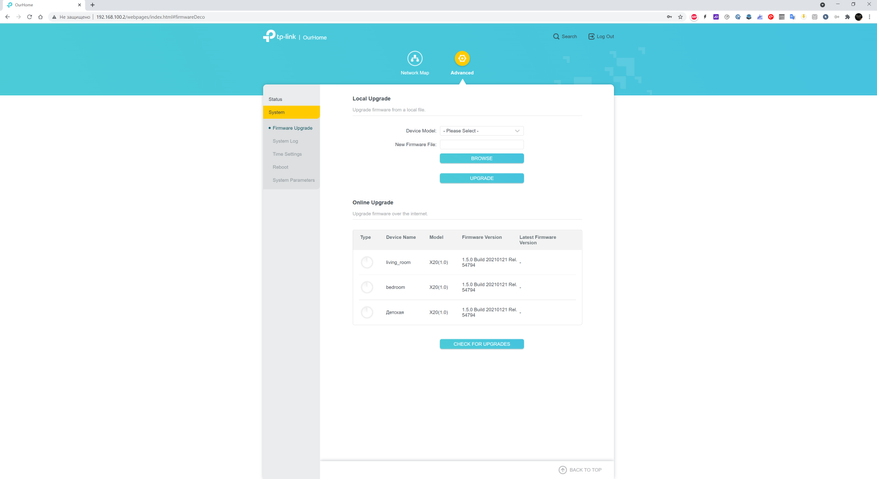
Task: Click the living_room device type icon
Action: (x=367, y=262)
